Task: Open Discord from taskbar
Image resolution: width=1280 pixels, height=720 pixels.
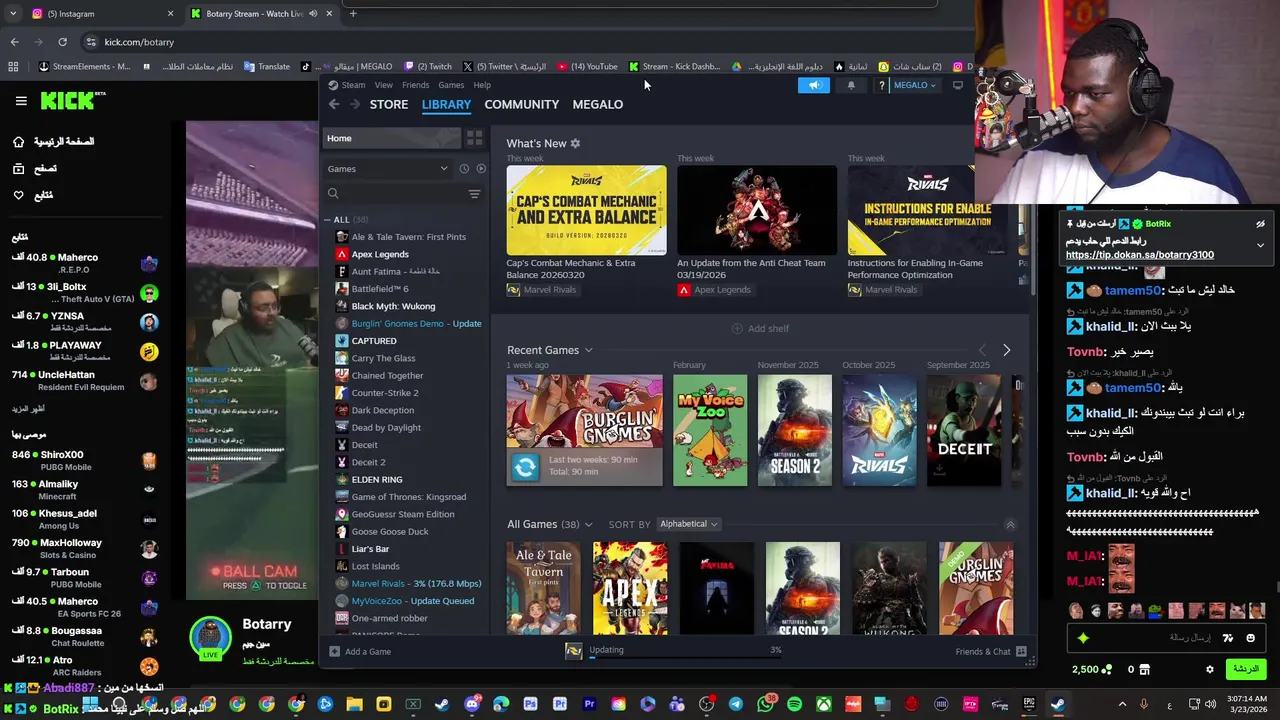Action: 471,704
